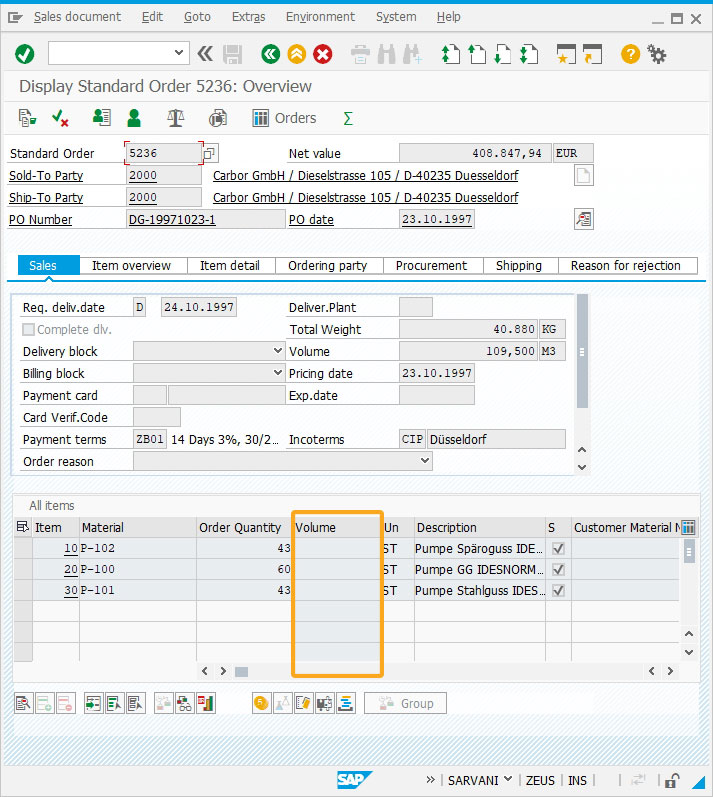This screenshot has width=713, height=797.
Task: Click the Sigma totals icon
Action: pyautogui.click(x=348, y=118)
